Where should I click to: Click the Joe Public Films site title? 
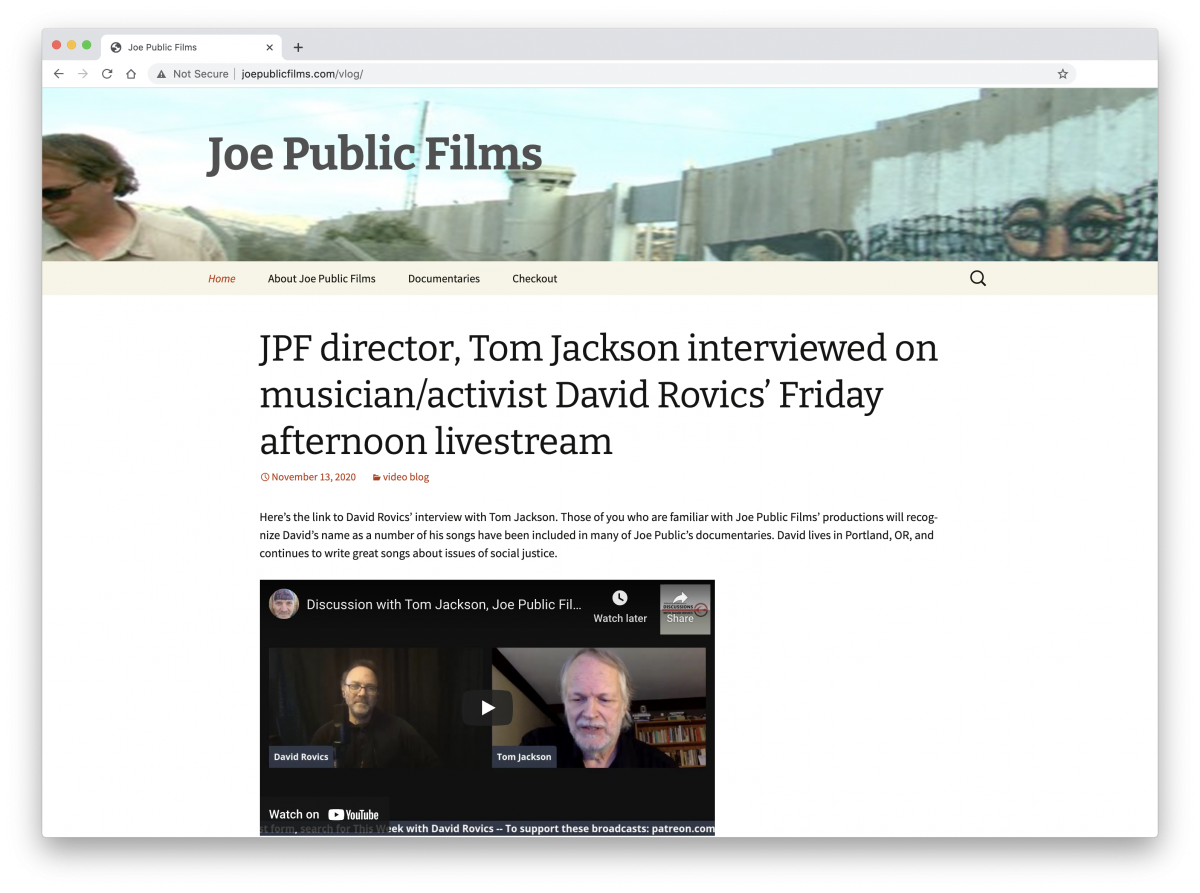coord(374,154)
